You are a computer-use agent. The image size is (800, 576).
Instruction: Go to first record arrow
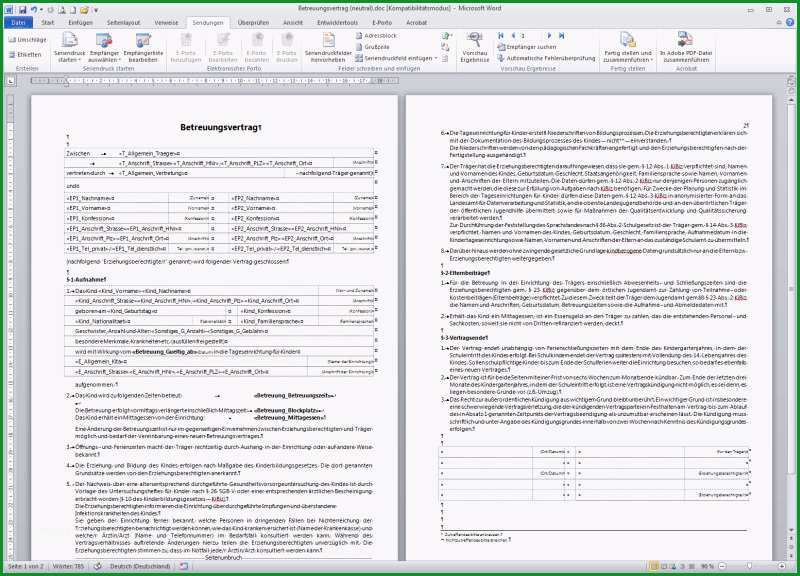pos(501,36)
